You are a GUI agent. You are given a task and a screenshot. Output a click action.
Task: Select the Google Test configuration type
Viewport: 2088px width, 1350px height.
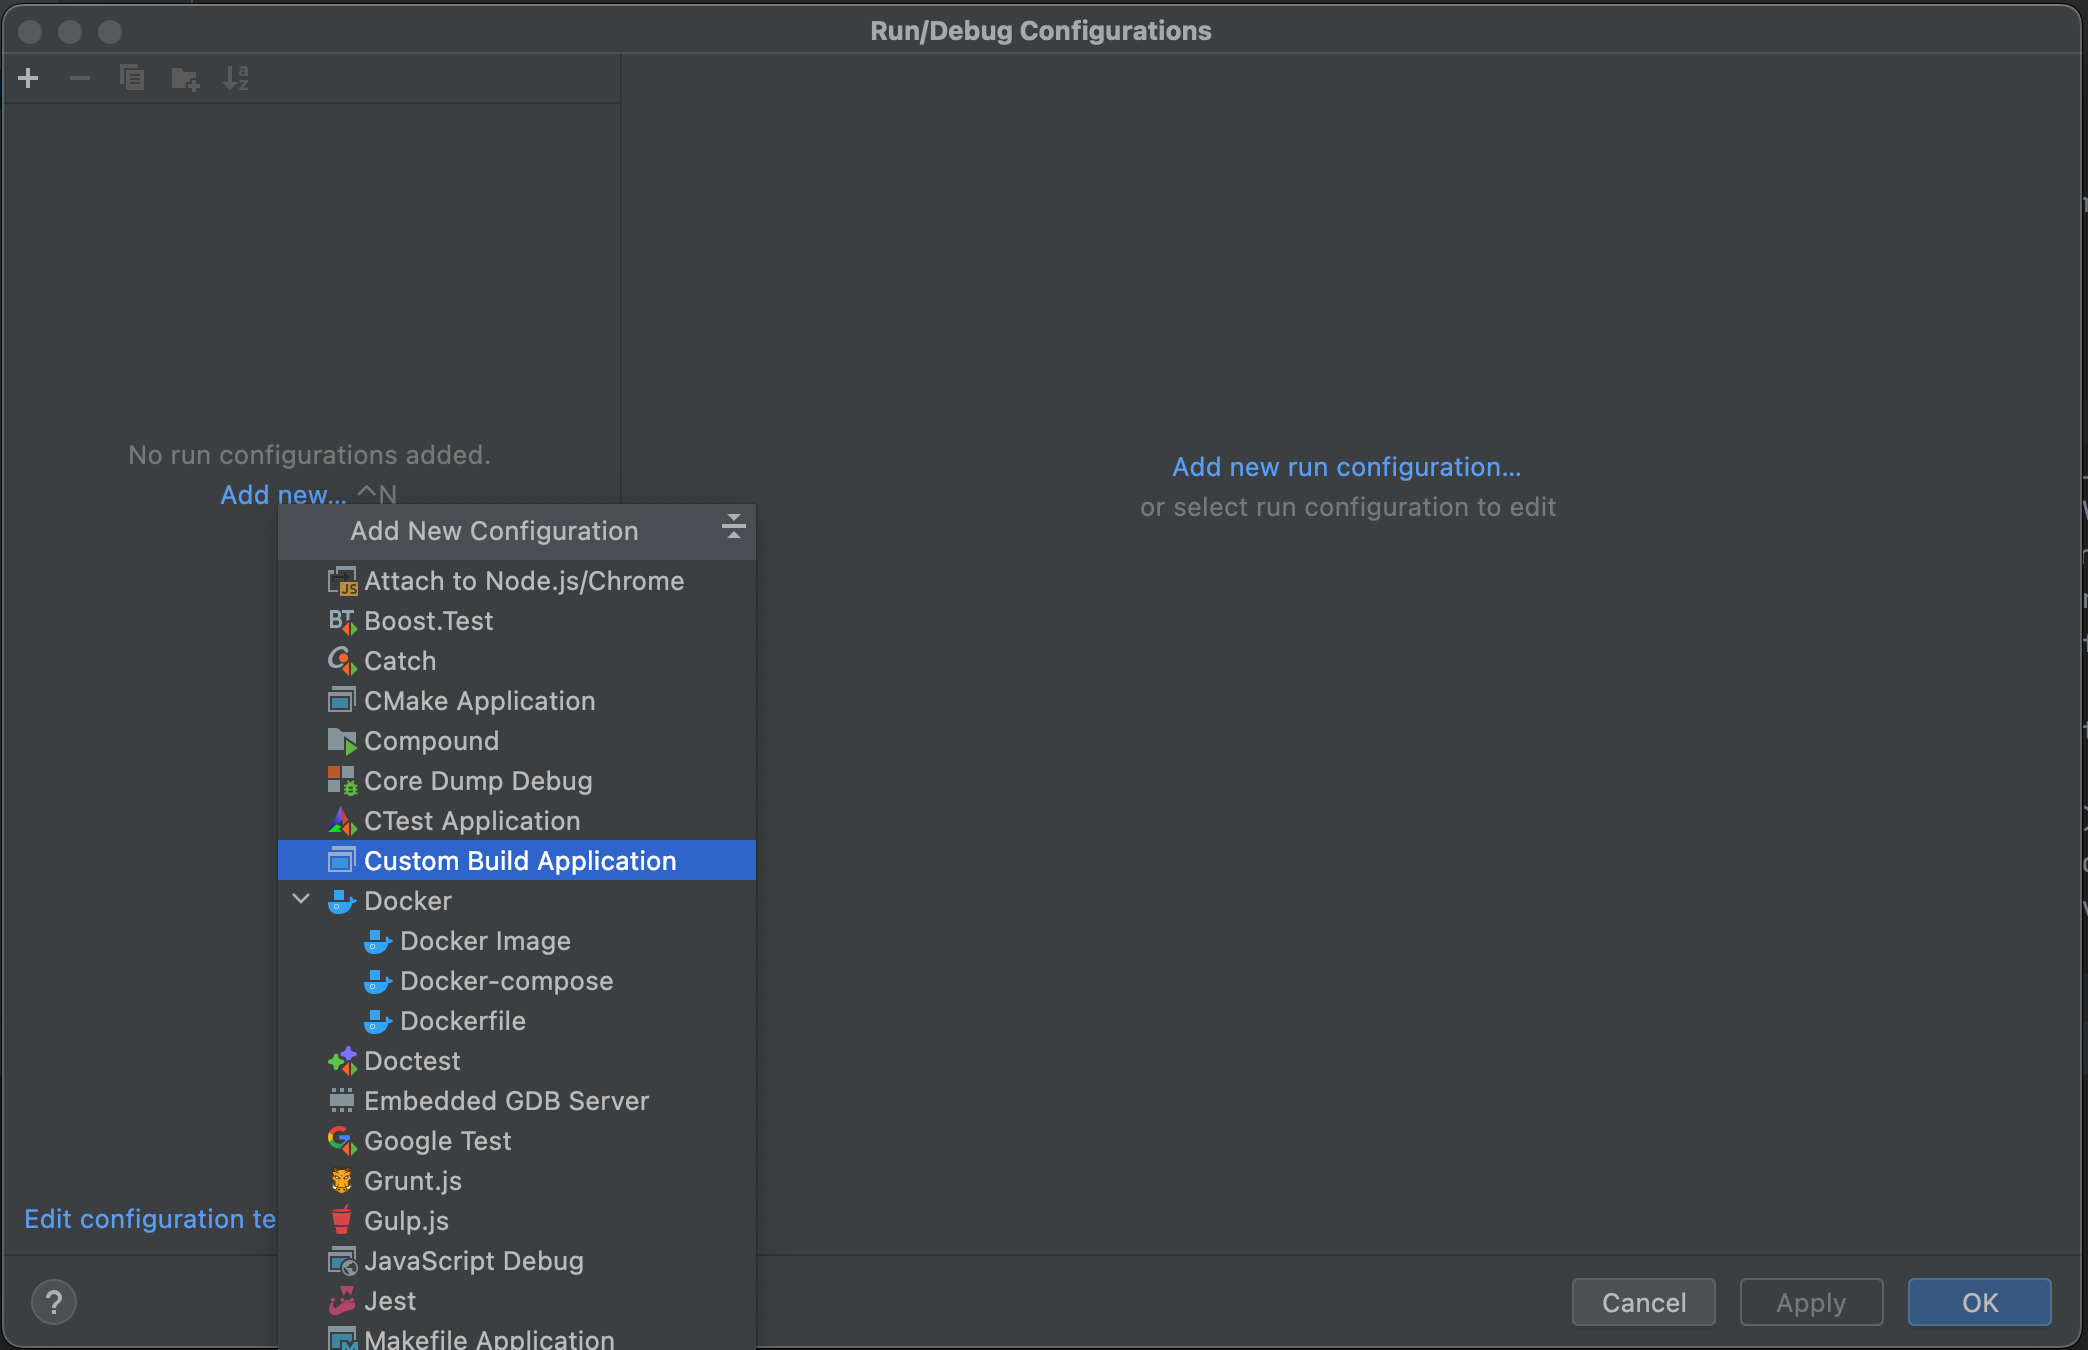(x=437, y=1141)
